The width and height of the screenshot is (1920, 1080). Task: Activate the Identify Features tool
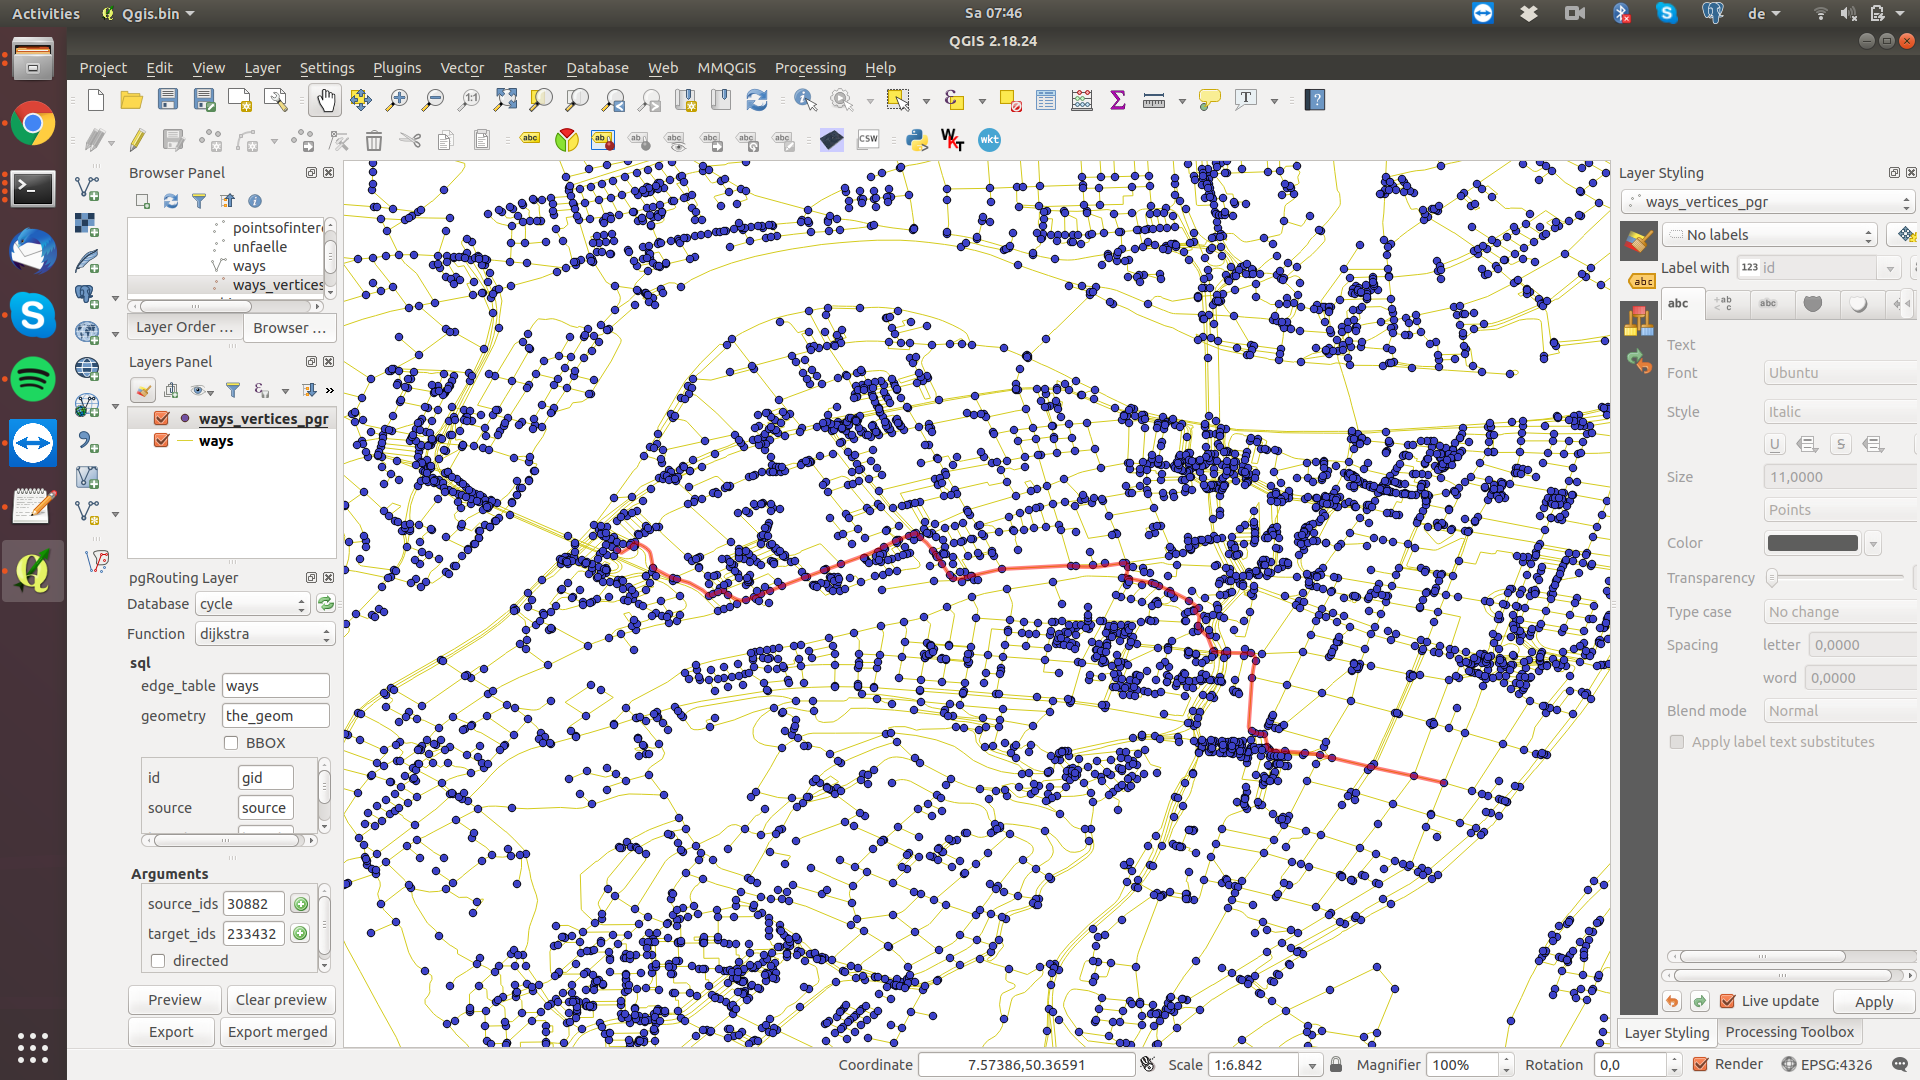coord(805,100)
